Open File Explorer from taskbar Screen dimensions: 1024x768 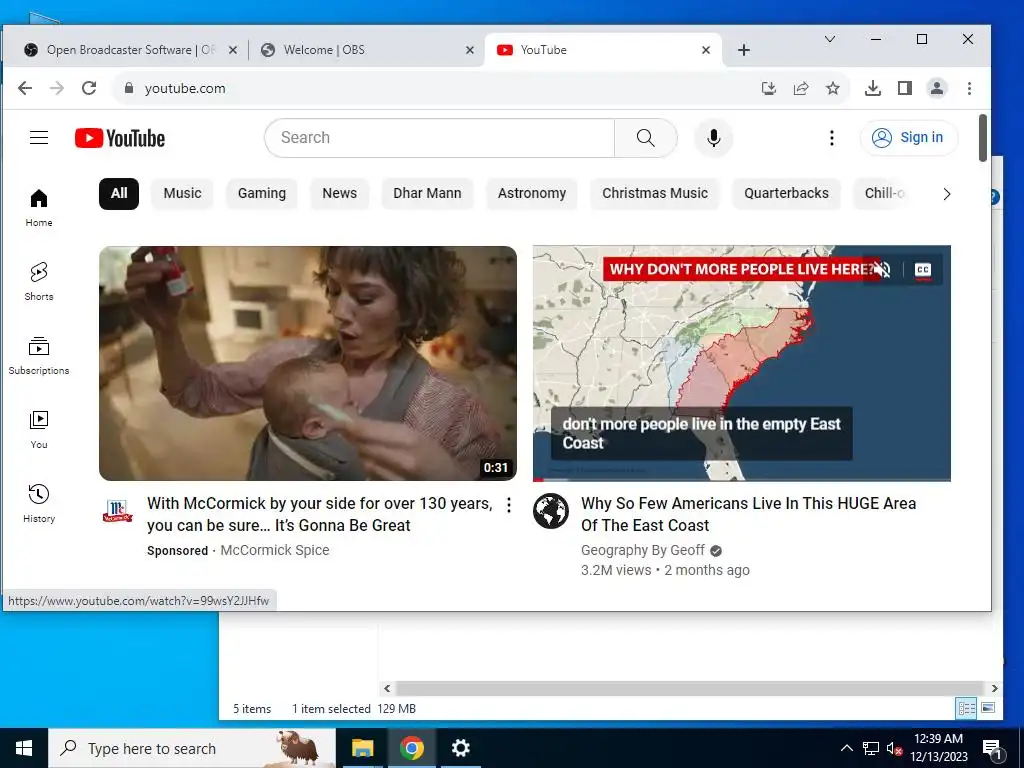[x=362, y=748]
